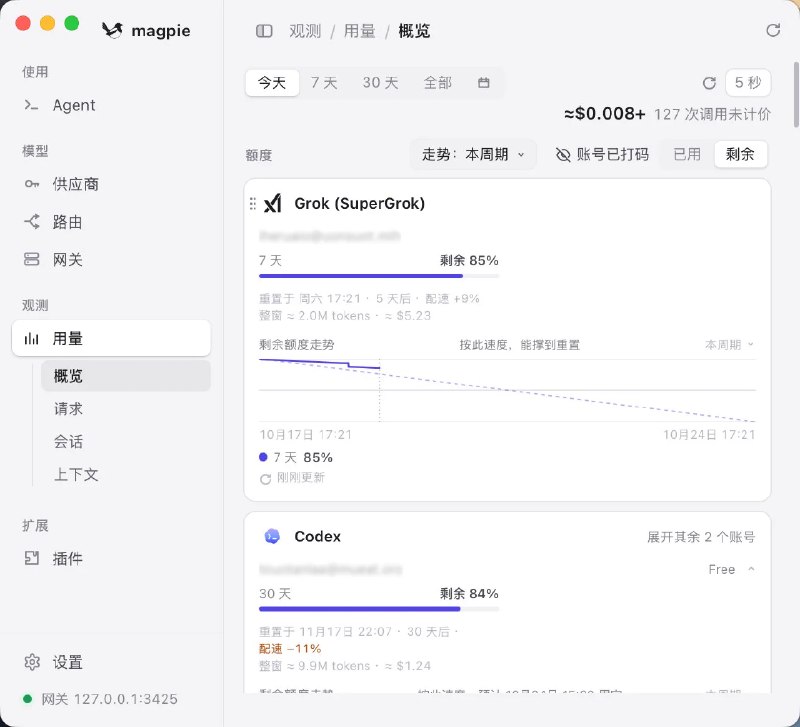This screenshot has width=800, height=727.
Task: Click the magpie bird logo
Action: point(112,31)
